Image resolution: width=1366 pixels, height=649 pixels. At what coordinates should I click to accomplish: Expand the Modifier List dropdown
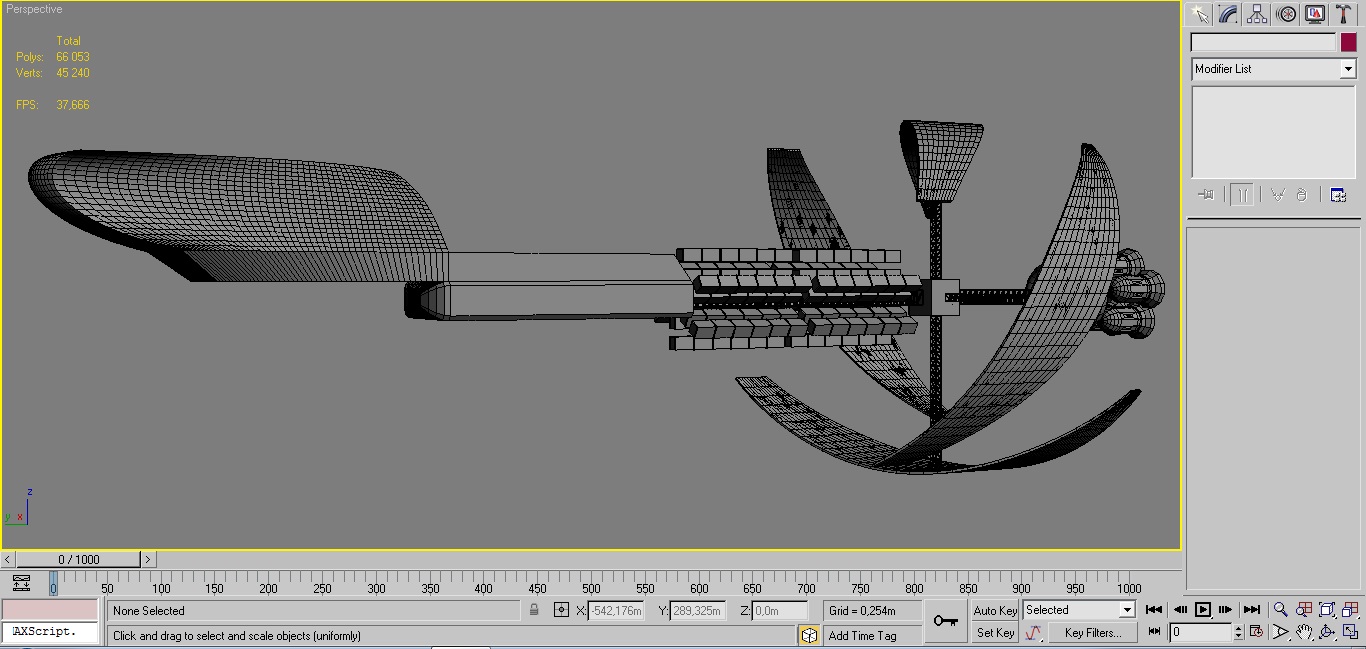tap(1347, 69)
